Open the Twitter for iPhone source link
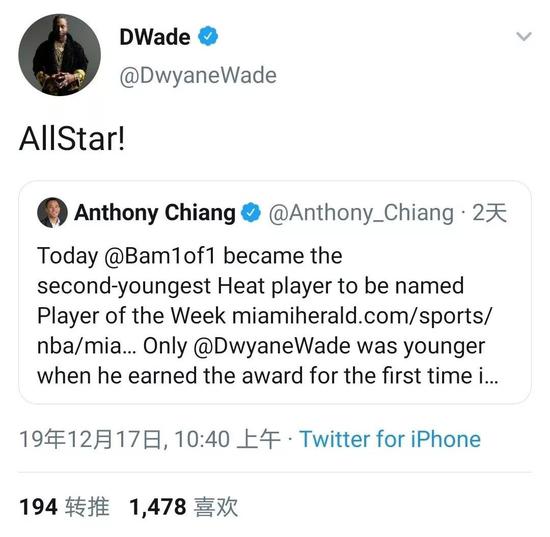The width and height of the screenshot is (550, 537). tap(390, 439)
